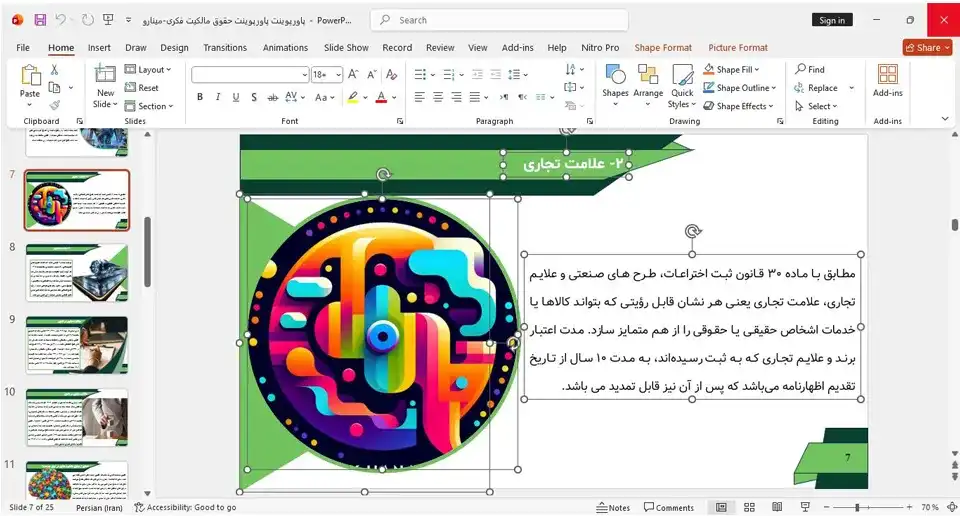Align text right
Viewport: 960px width, 516px height.
457,97
